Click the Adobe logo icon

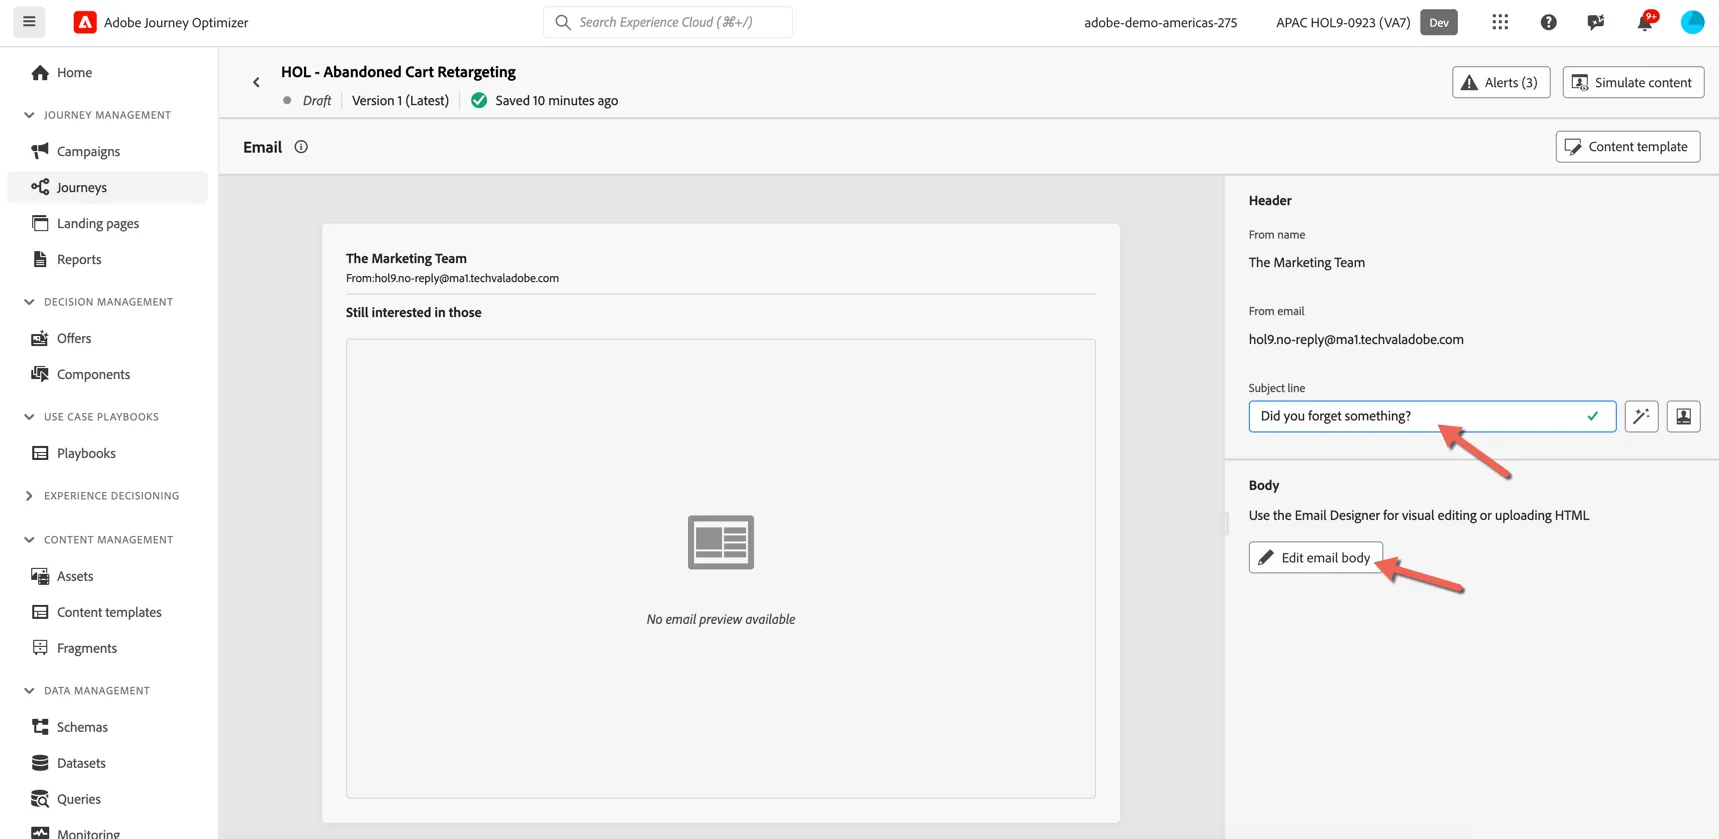coord(85,22)
